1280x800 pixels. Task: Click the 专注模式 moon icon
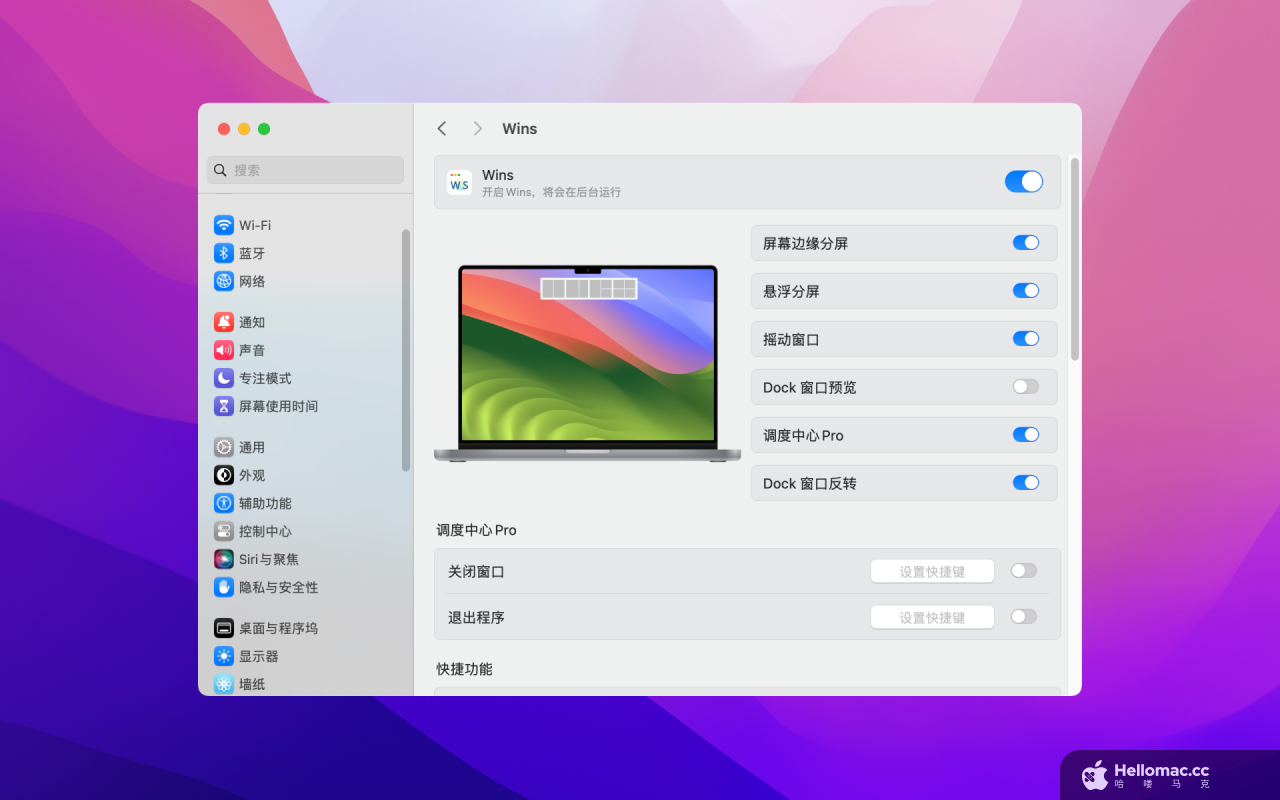(x=224, y=378)
